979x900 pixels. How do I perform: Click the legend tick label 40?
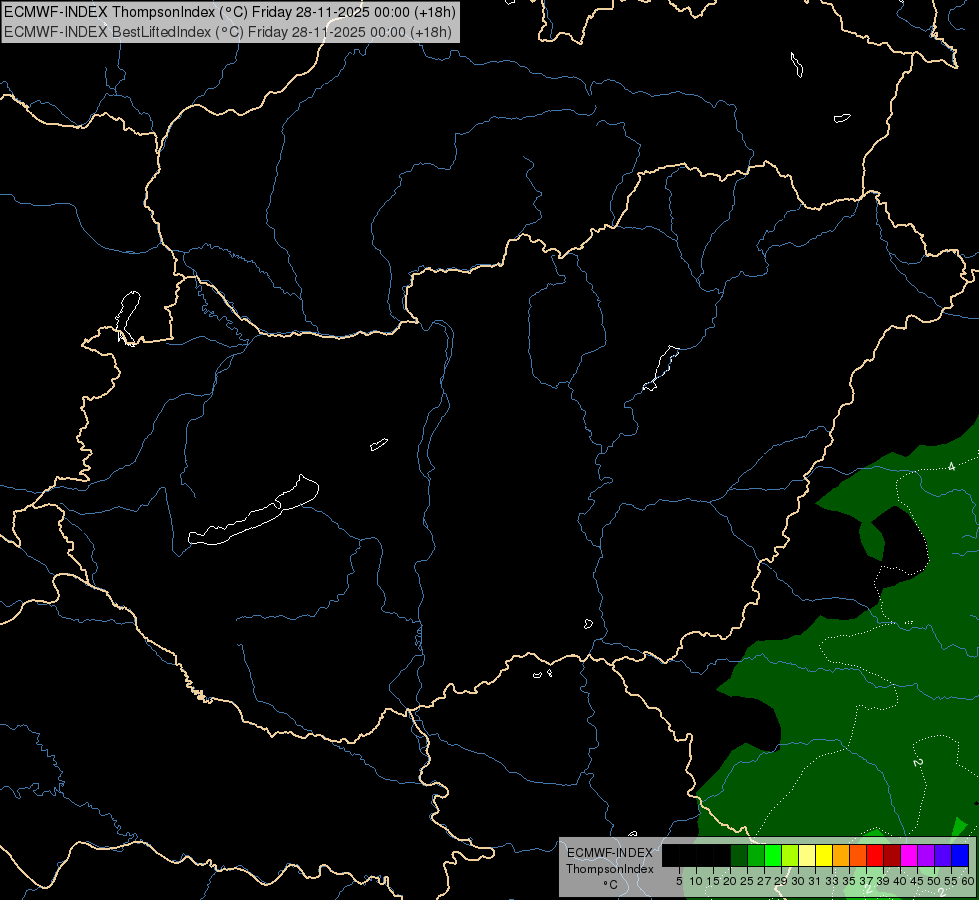[x=900, y=881]
